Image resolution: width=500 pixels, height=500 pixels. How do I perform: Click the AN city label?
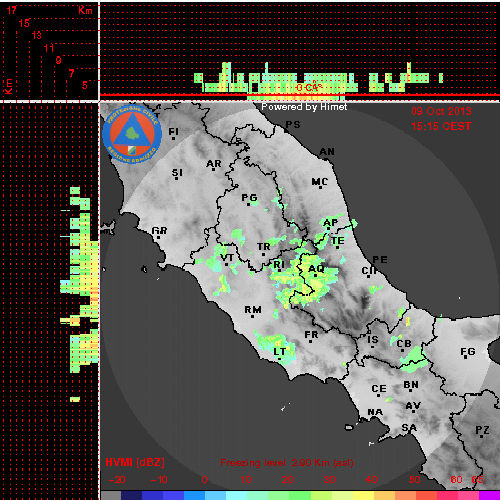[327, 152]
